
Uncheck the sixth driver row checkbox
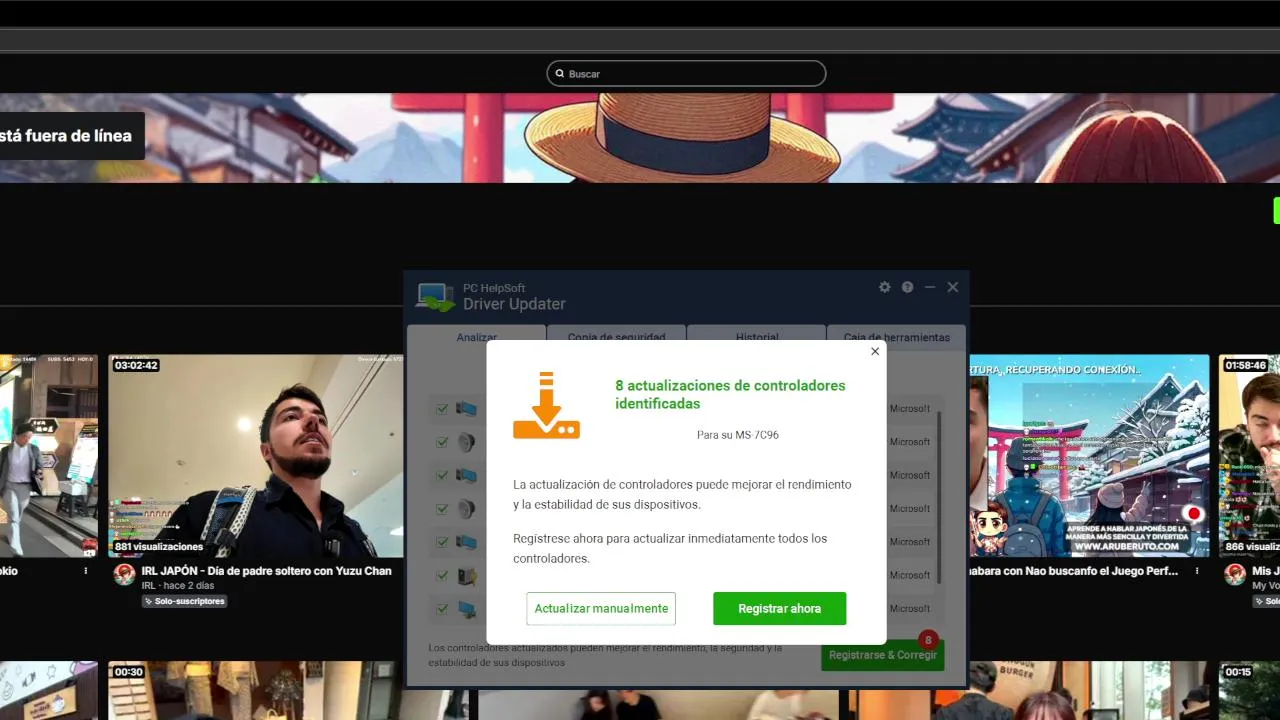442,575
